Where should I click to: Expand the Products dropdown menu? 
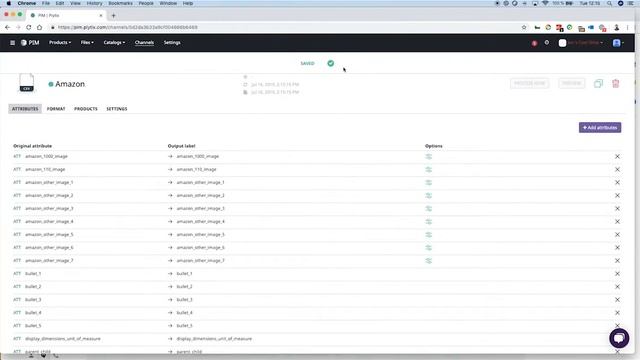click(60, 42)
